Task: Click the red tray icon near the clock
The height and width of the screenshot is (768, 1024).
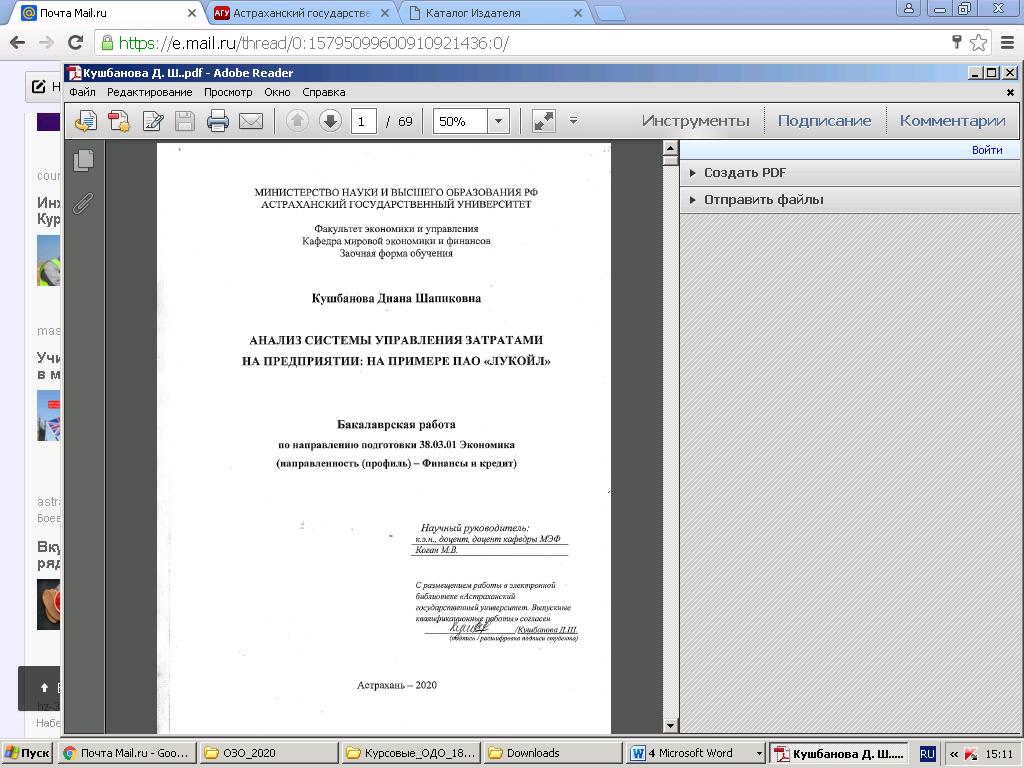Action: [x=971, y=754]
